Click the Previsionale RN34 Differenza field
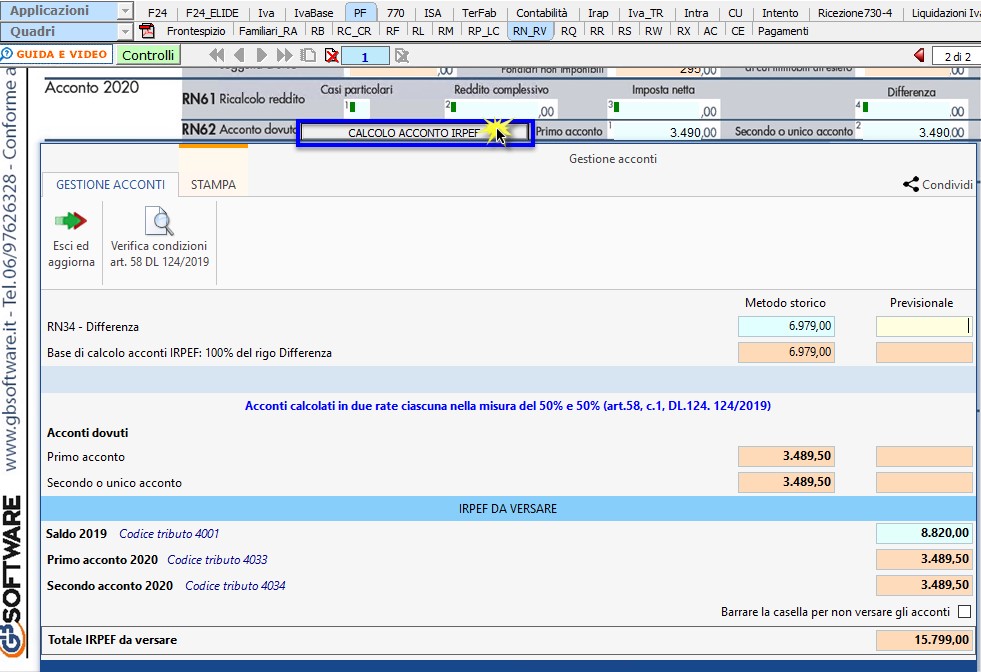 point(922,326)
